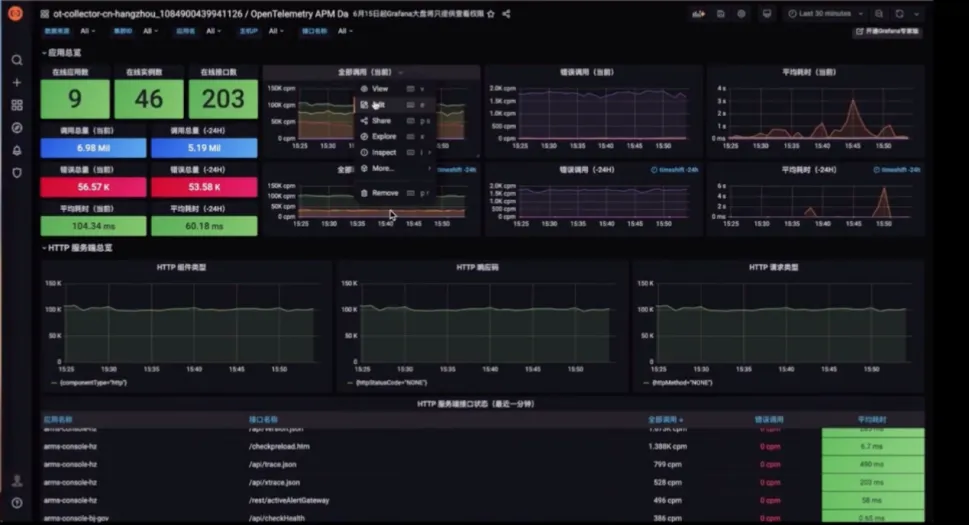969x525 pixels.
Task: Click timeshift -24h icon on 全部调用 (-24H) panel
Action: 457,170
